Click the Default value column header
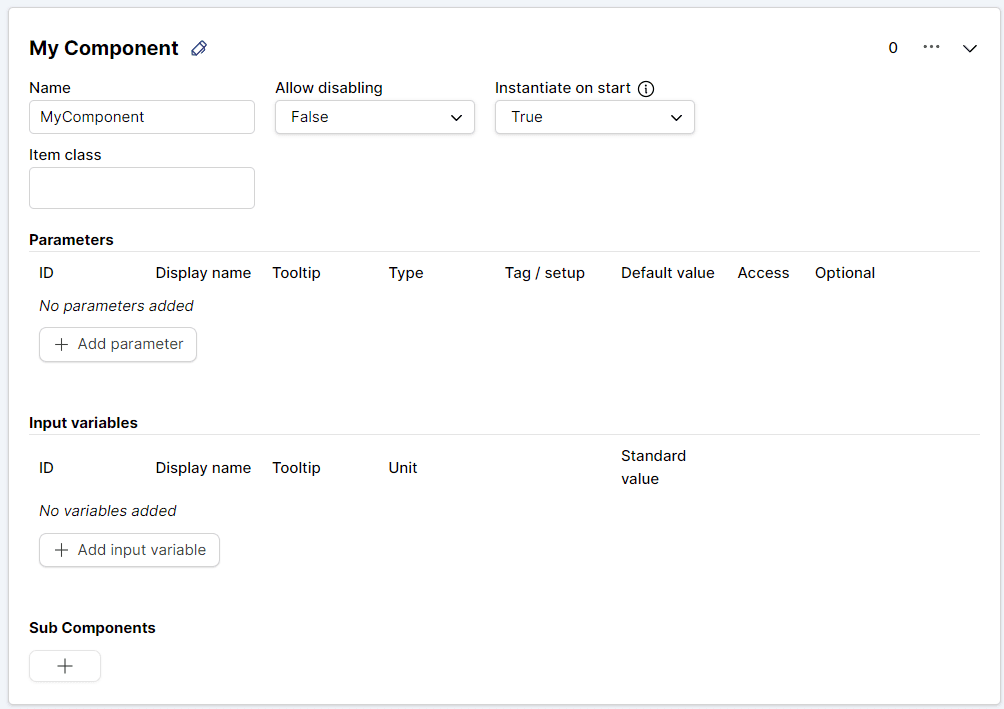This screenshot has height=709, width=1004. pos(667,273)
